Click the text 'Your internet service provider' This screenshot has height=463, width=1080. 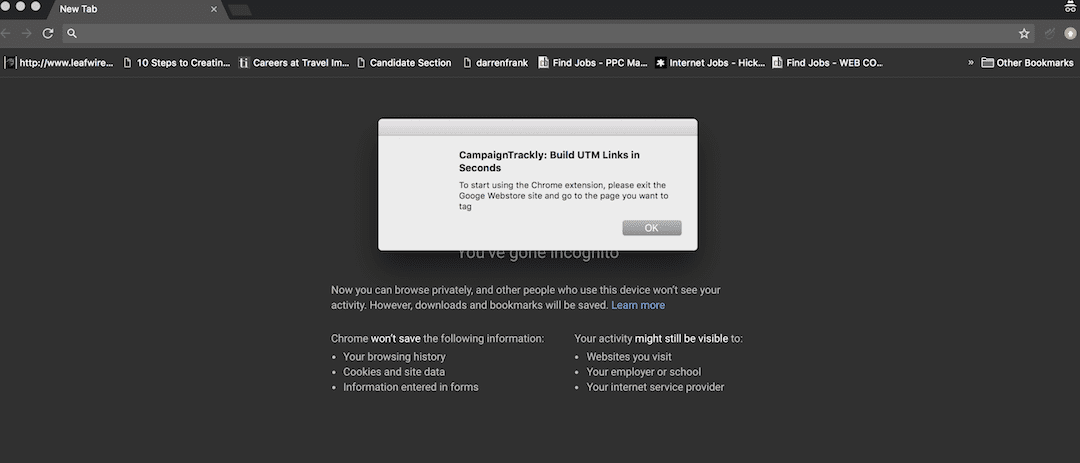tap(655, 387)
